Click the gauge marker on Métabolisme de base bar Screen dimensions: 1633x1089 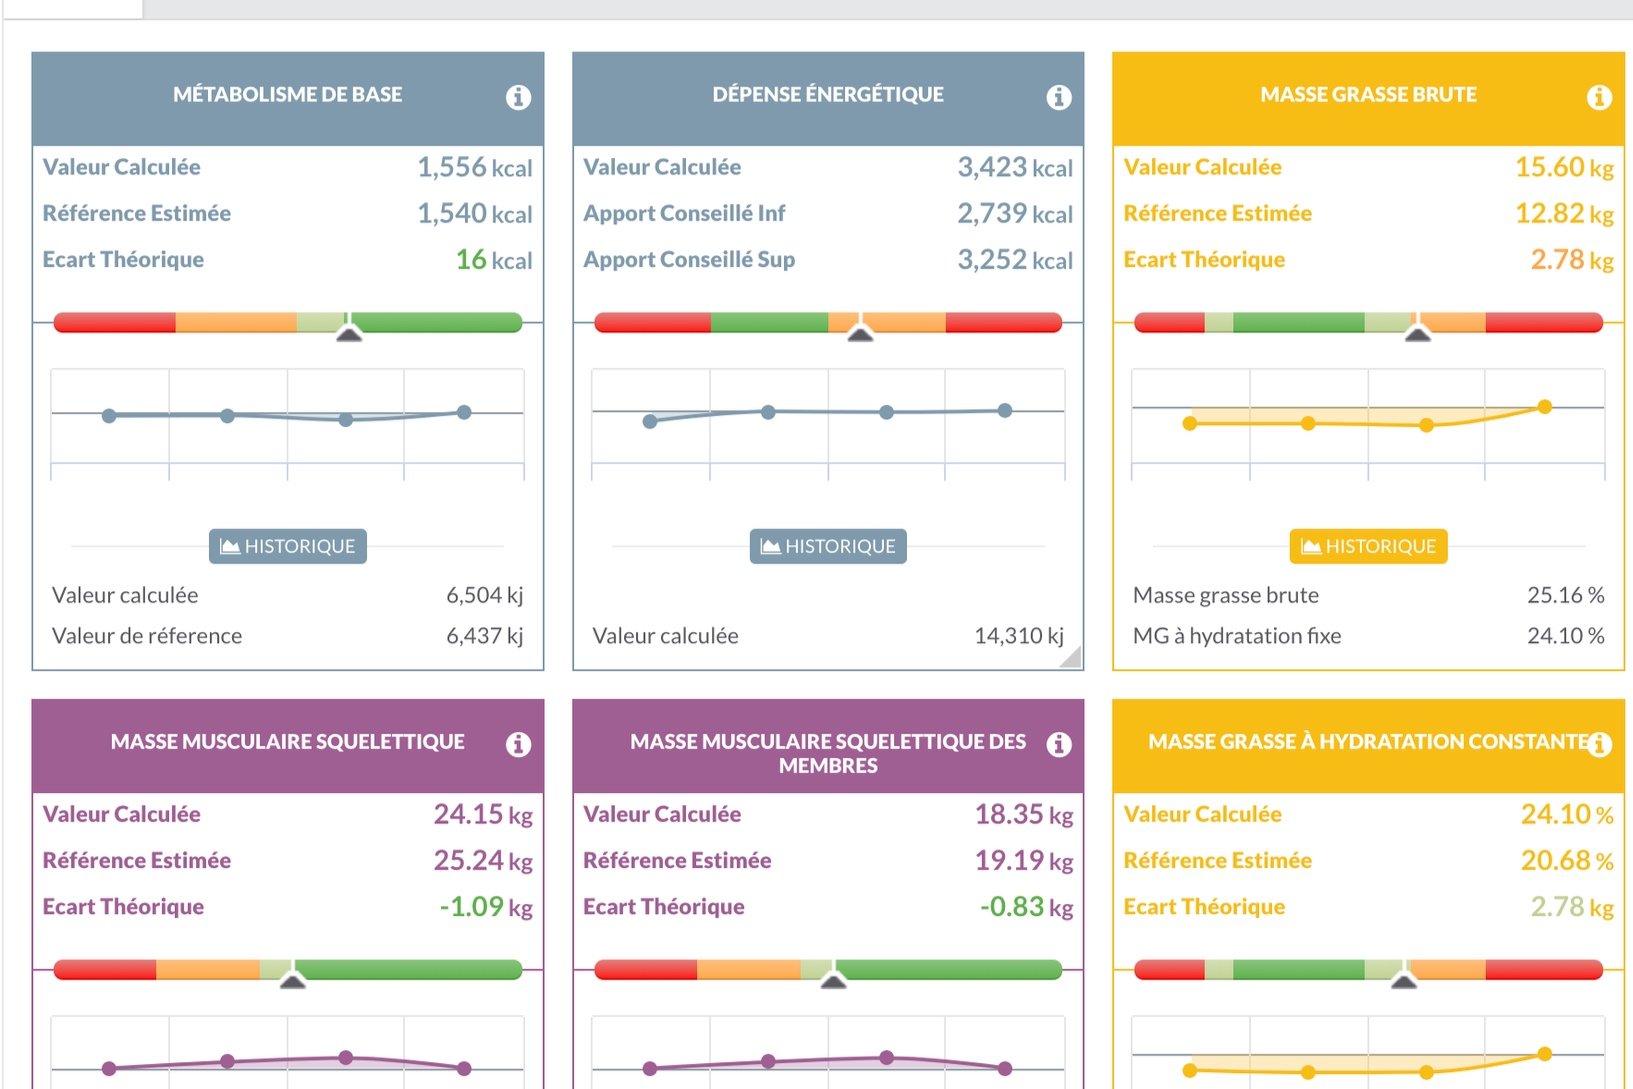point(348,334)
